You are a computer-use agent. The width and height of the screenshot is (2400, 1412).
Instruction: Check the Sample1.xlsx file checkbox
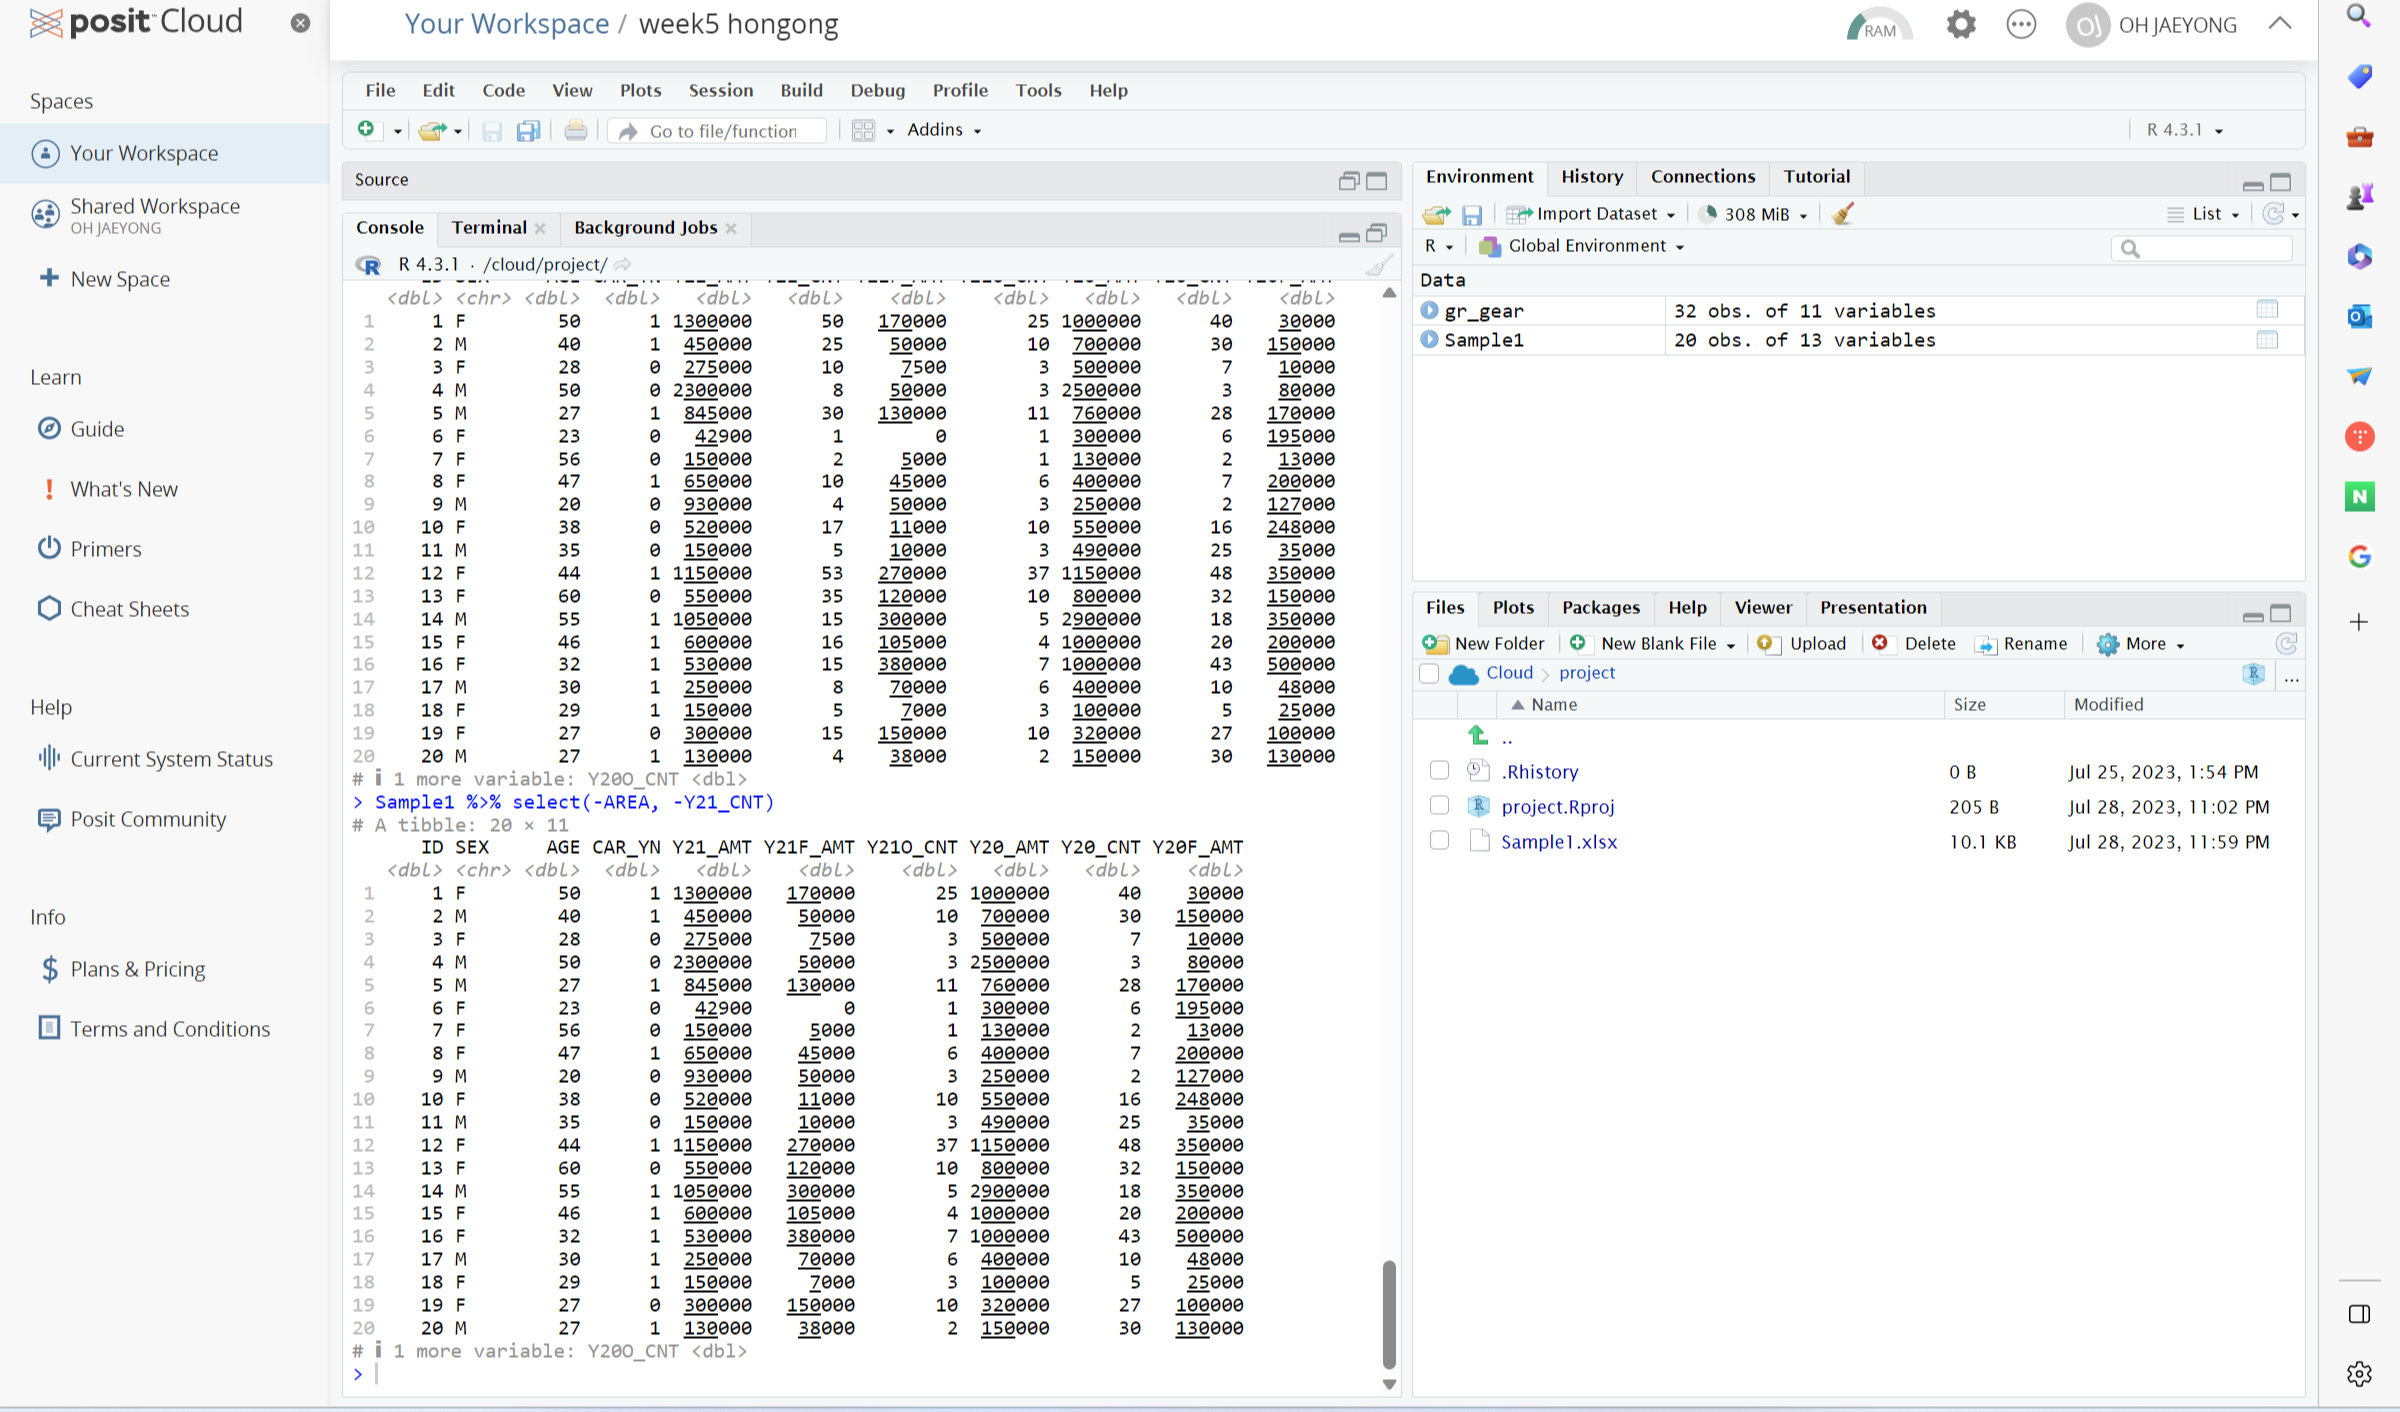pos(1439,841)
